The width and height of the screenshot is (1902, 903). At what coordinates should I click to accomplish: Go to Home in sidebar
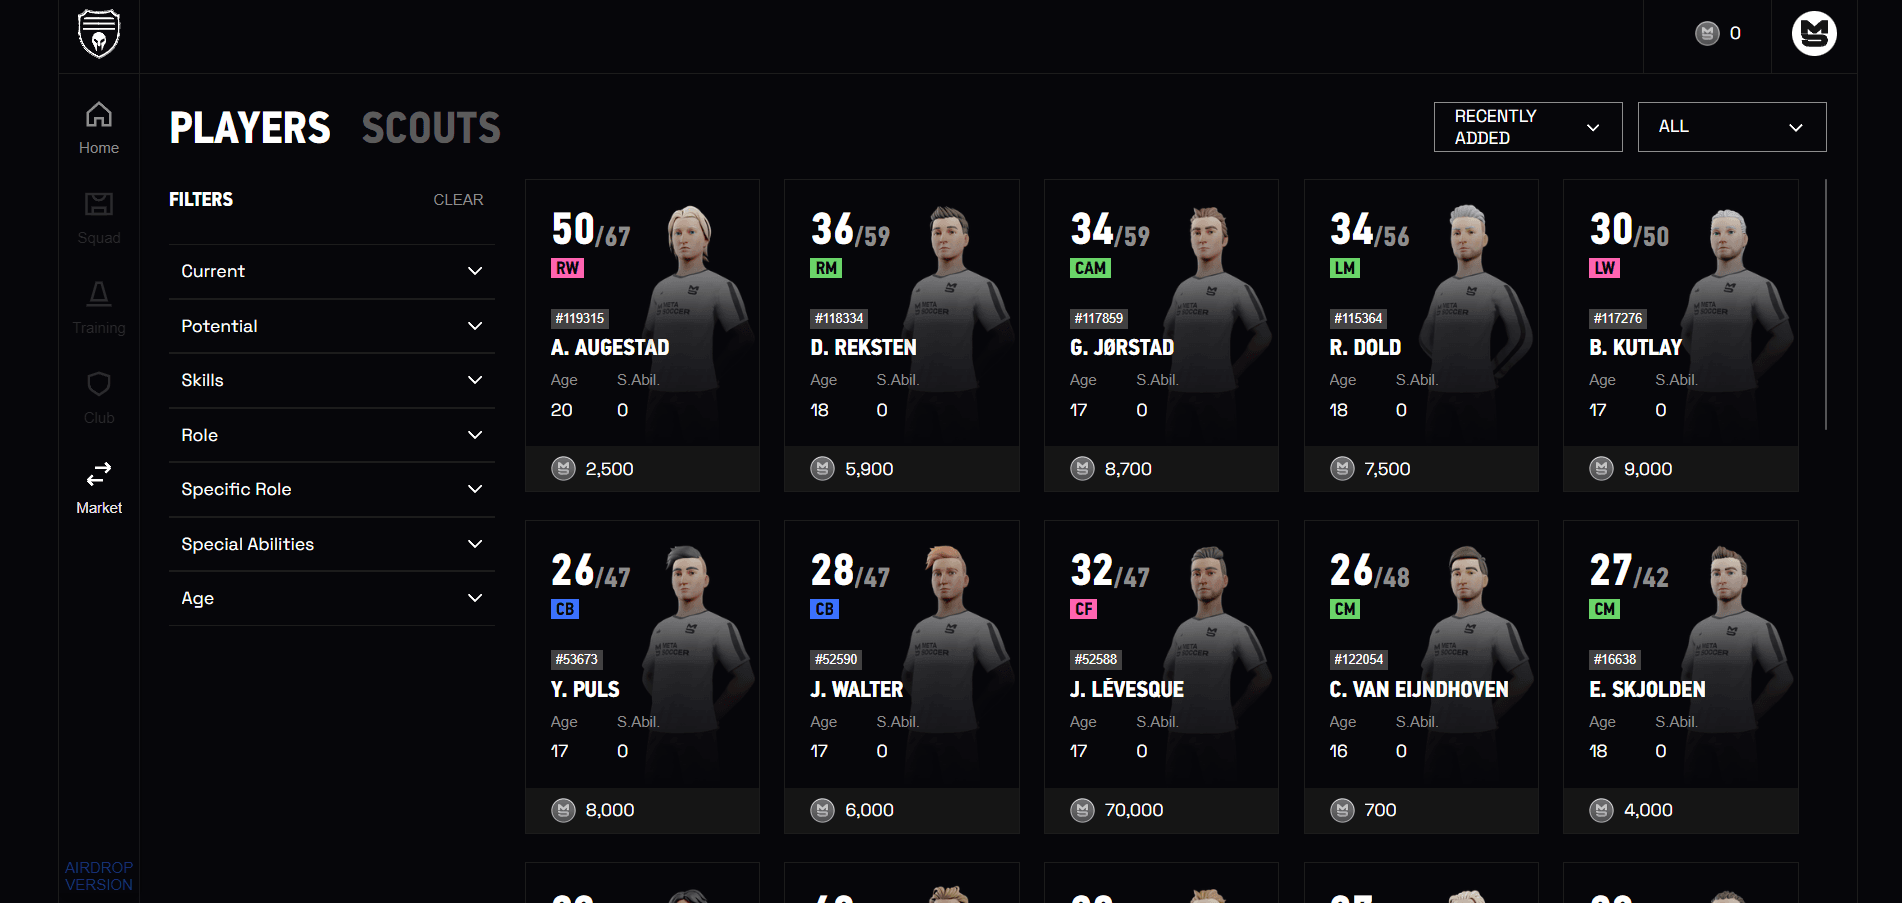tap(99, 128)
